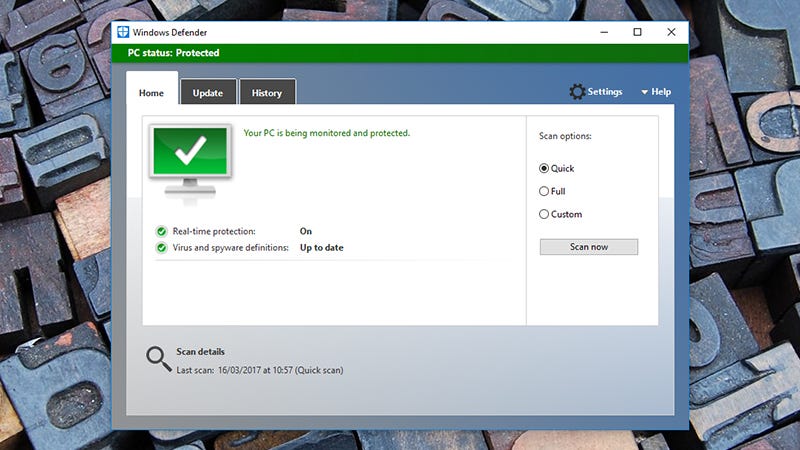Viewport: 800px width, 450px height.
Task: Click the Virus and spyware definitions check icon
Action: coord(162,248)
